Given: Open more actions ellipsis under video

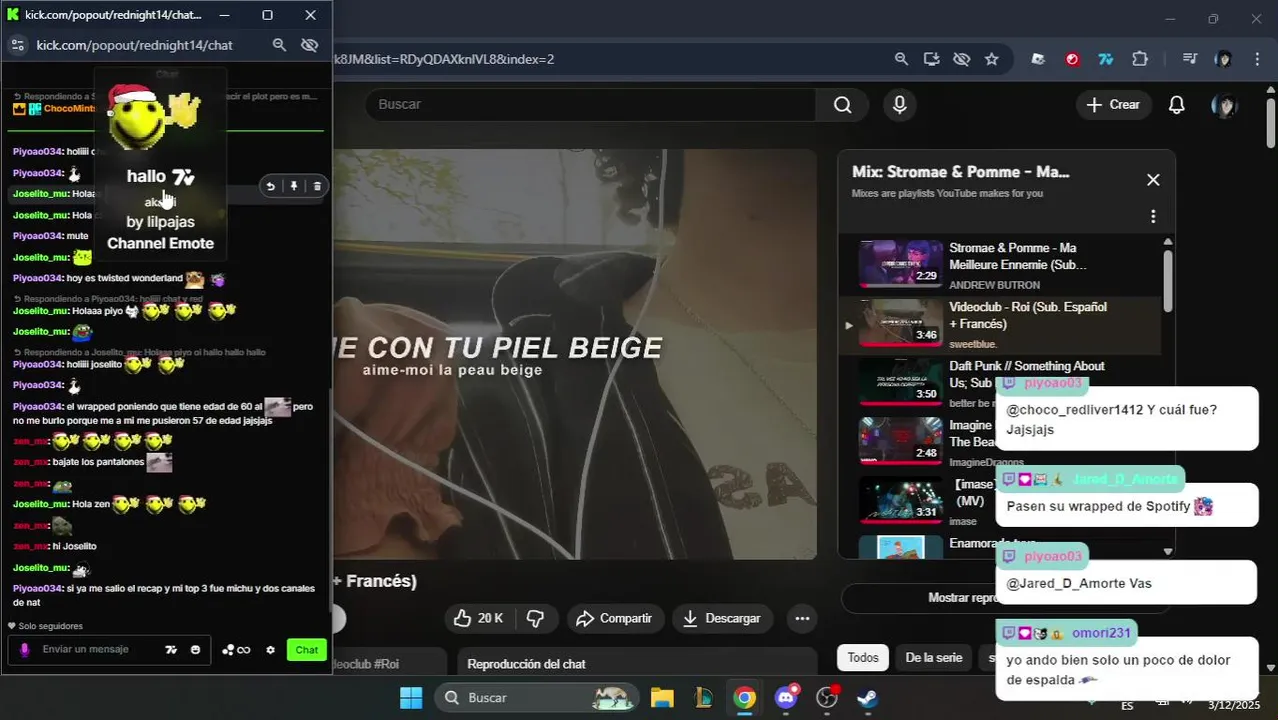Looking at the screenshot, I should pyautogui.click(x=802, y=619).
